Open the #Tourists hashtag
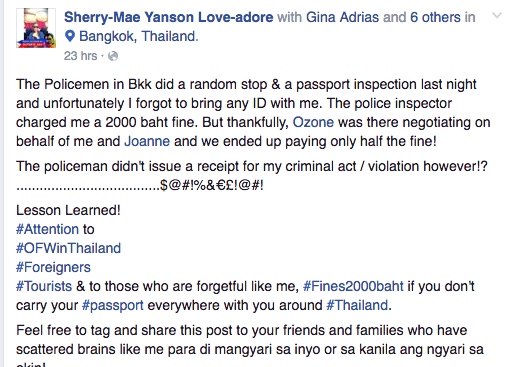The height and width of the screenshot is (367, 513). coord(44,286)
